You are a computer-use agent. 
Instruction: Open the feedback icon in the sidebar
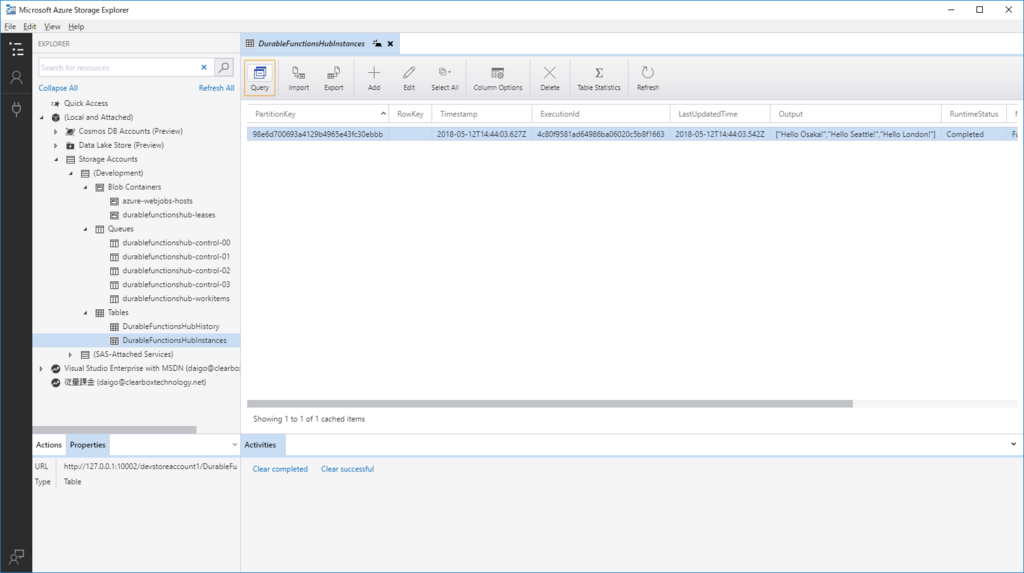coord(16,557)
